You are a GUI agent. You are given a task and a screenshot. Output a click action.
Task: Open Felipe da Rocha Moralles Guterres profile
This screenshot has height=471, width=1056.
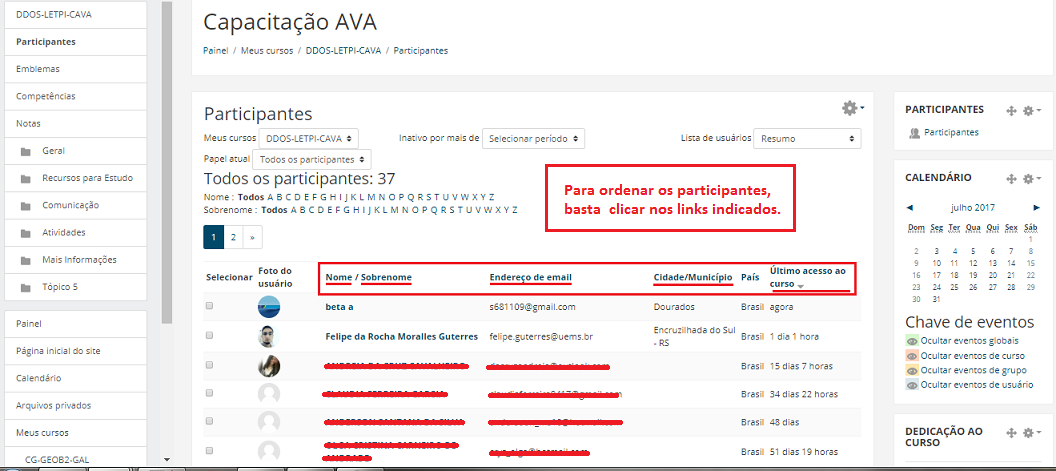(401, 336)
